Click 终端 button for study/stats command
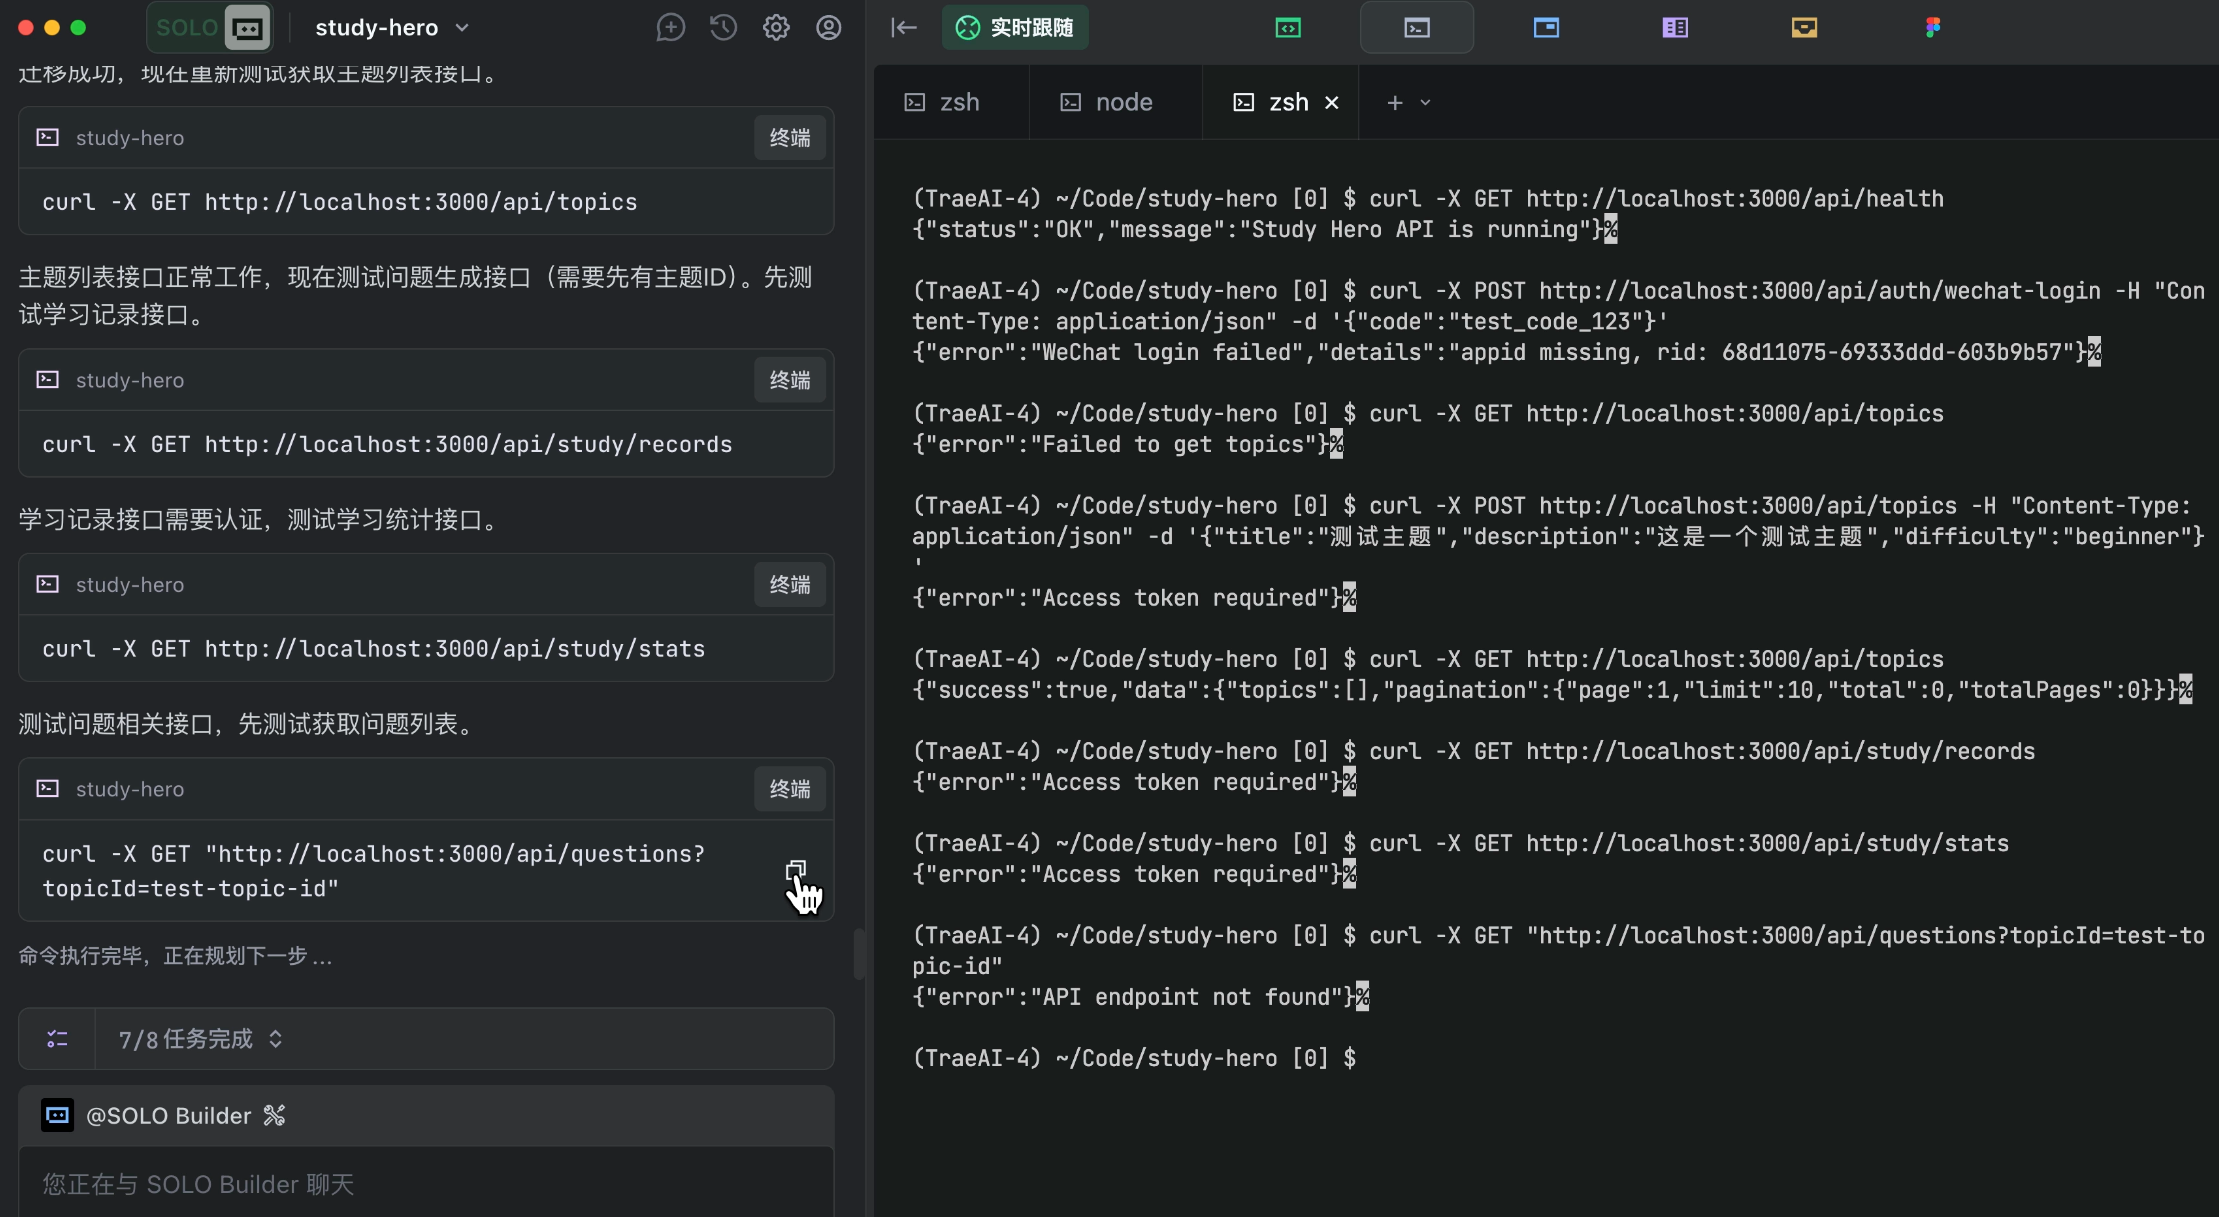The height and width of the screenshot is (1218, 2220). [789, 585]
